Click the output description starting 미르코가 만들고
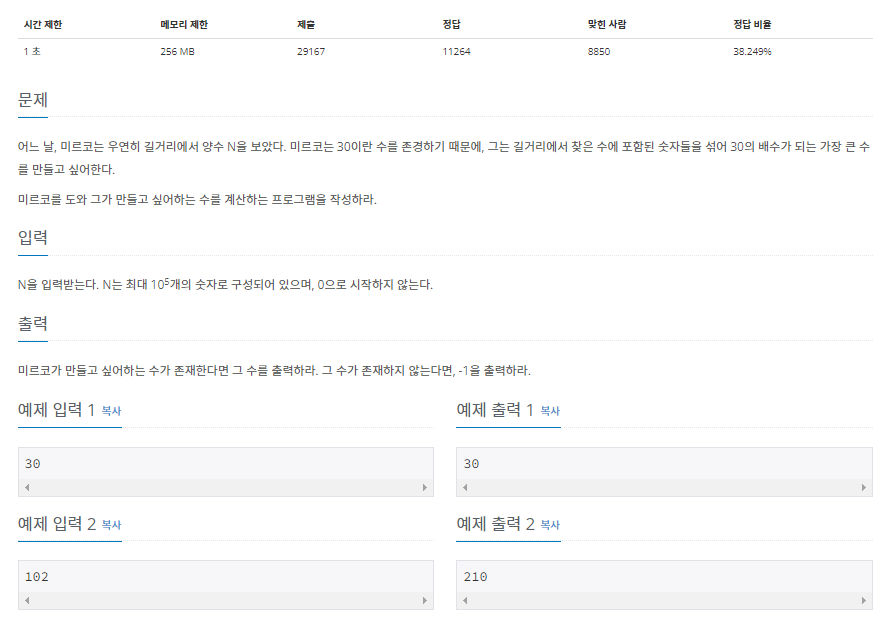891x619 pixels. coord(274,371)
